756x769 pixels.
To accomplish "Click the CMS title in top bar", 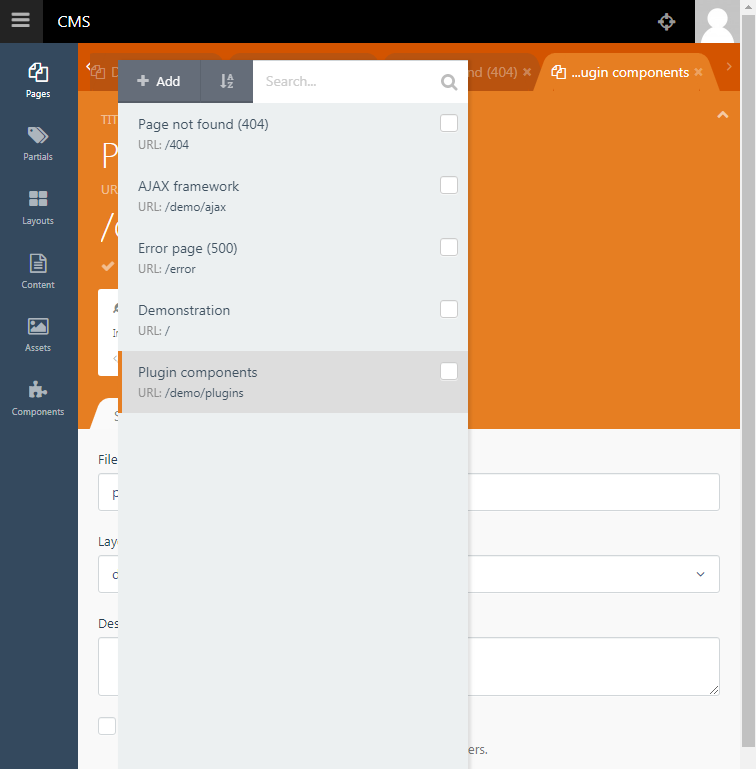I will 74,22.
